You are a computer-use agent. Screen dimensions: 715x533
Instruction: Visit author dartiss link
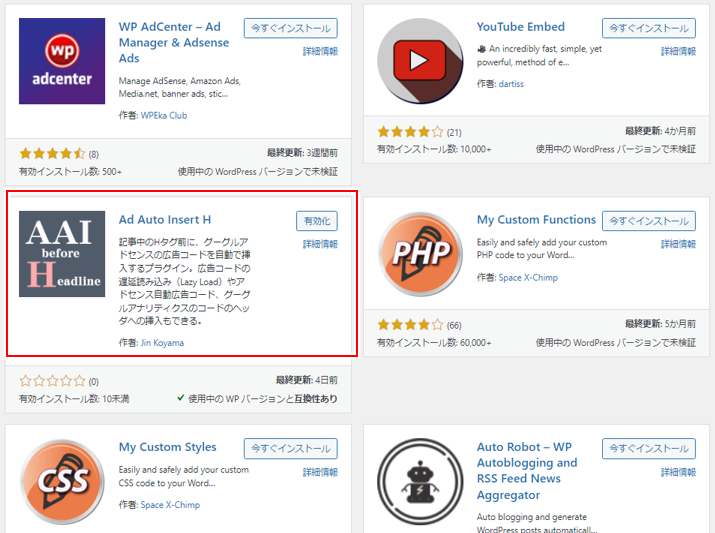tap(511, 84)
